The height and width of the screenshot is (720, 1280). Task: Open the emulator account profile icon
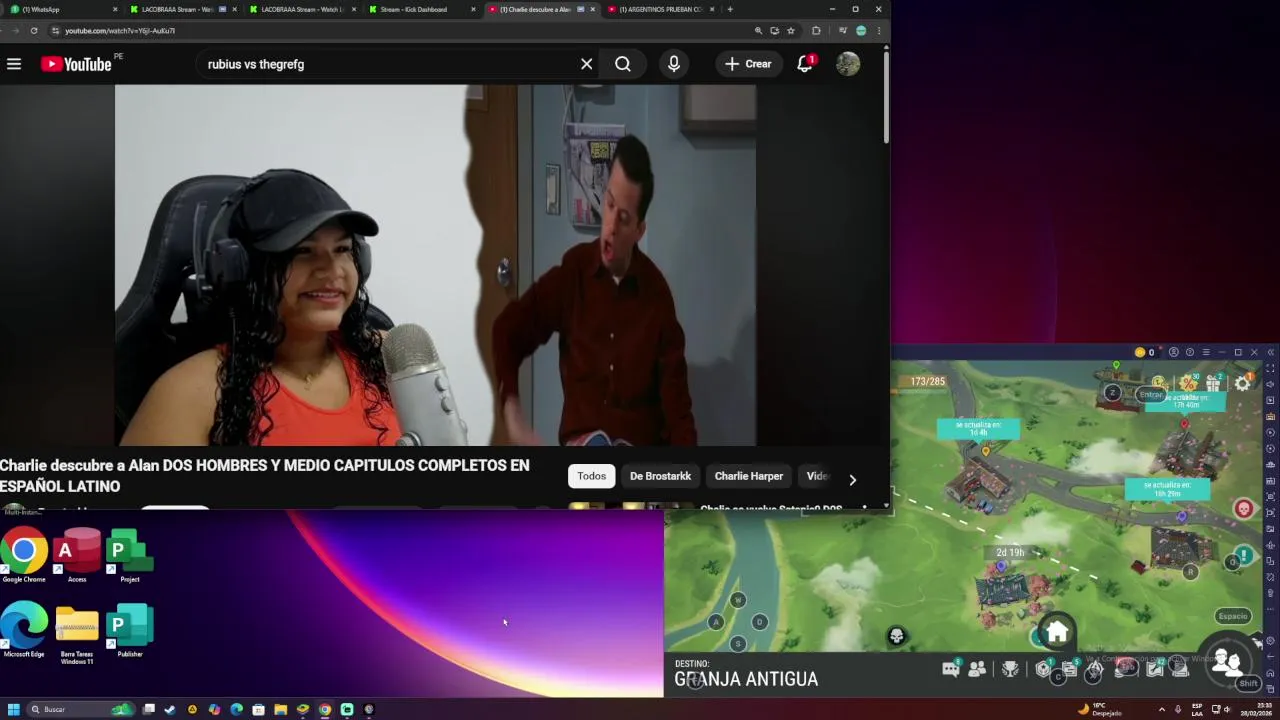click(1174, 352)
